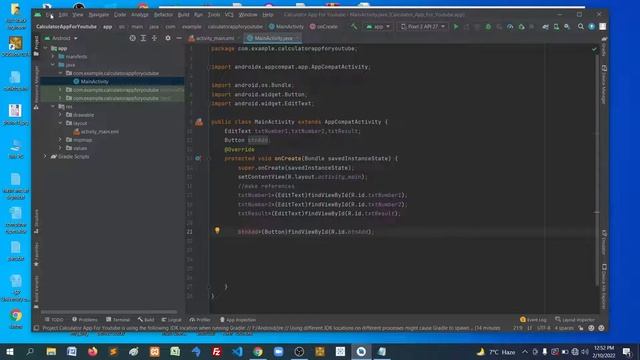The width and height of the screenshot is (640, 360).
Task: Expand the mipmap folder
Action: [60, 140]
